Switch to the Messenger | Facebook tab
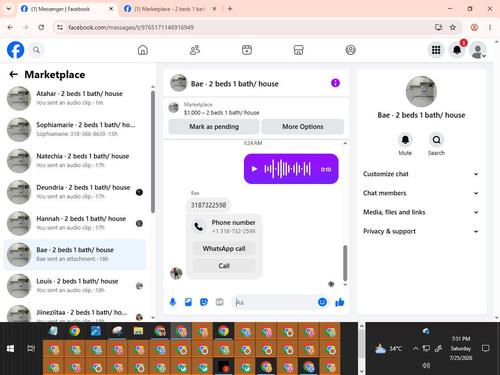 67,9
